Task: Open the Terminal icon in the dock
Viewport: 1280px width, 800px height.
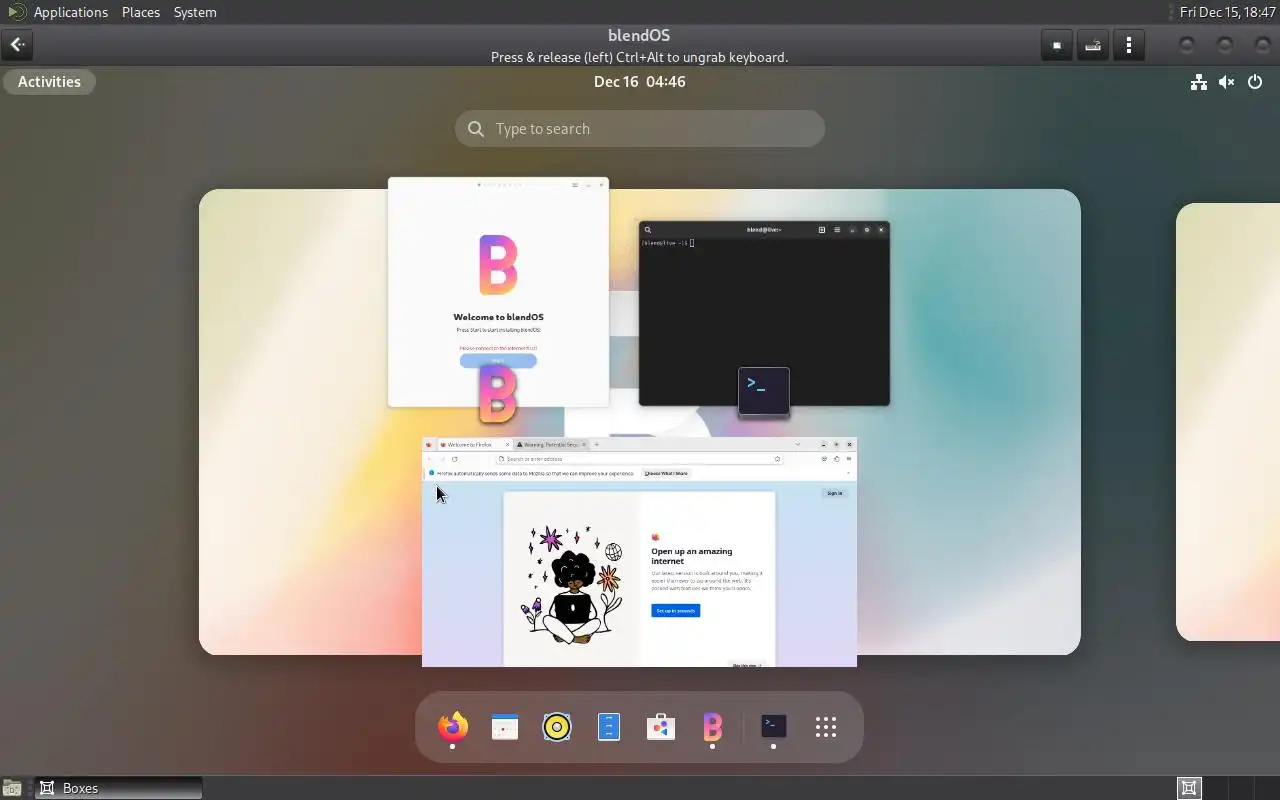Action: coord(773,727)
